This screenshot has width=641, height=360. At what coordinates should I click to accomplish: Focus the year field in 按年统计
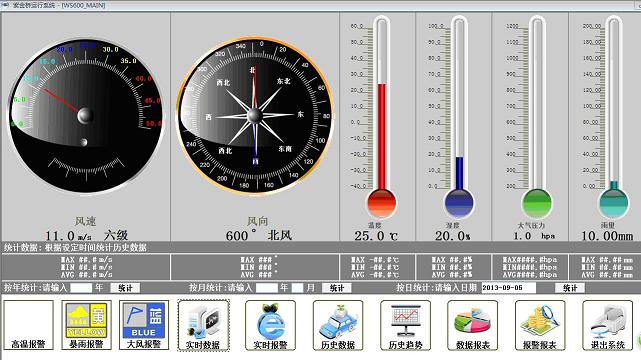81,288
